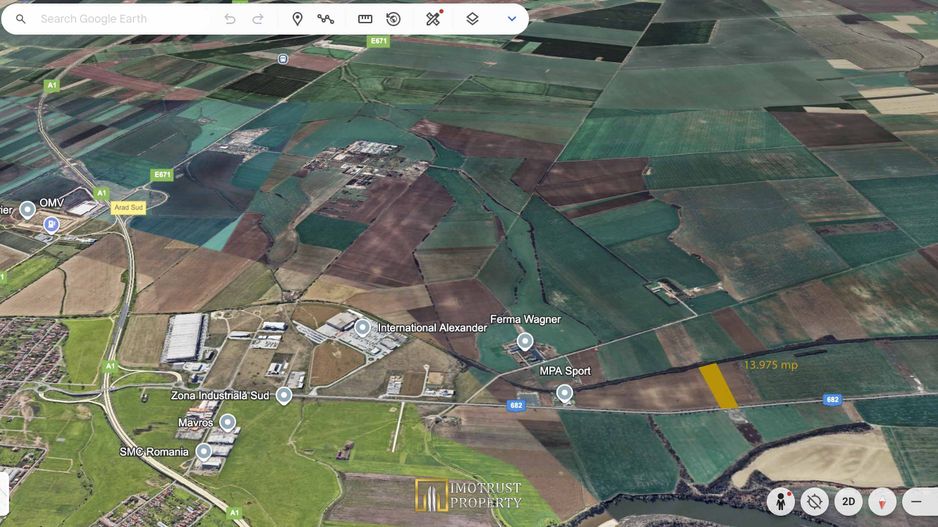Select the Zona Industrială Sud pin

(284, 395)
